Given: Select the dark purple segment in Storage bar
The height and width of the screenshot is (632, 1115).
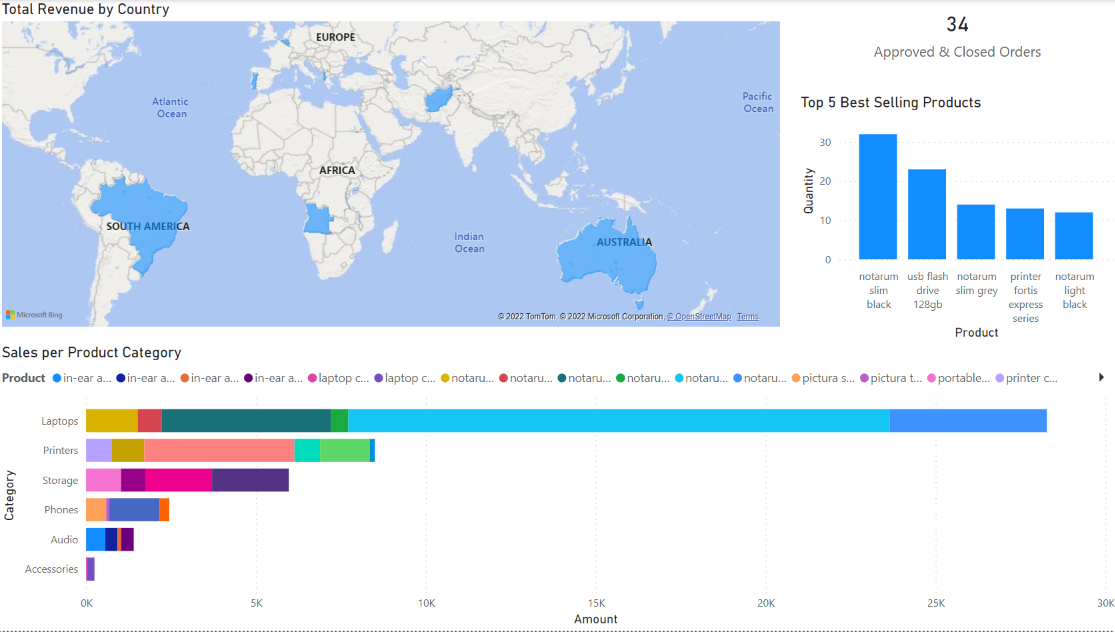Looking at the screenshot, I should (250, 481).
